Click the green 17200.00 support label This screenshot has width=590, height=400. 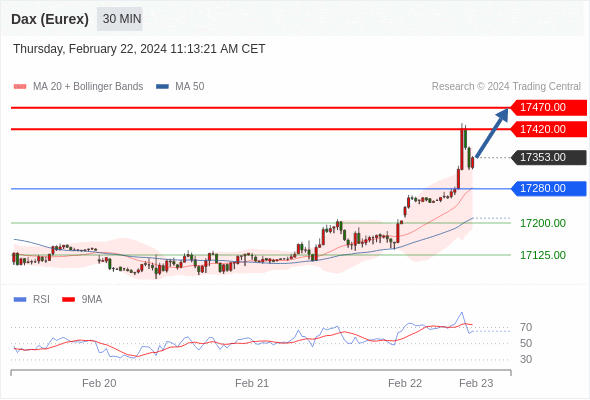pyautogui.click(x=543, y=224)
